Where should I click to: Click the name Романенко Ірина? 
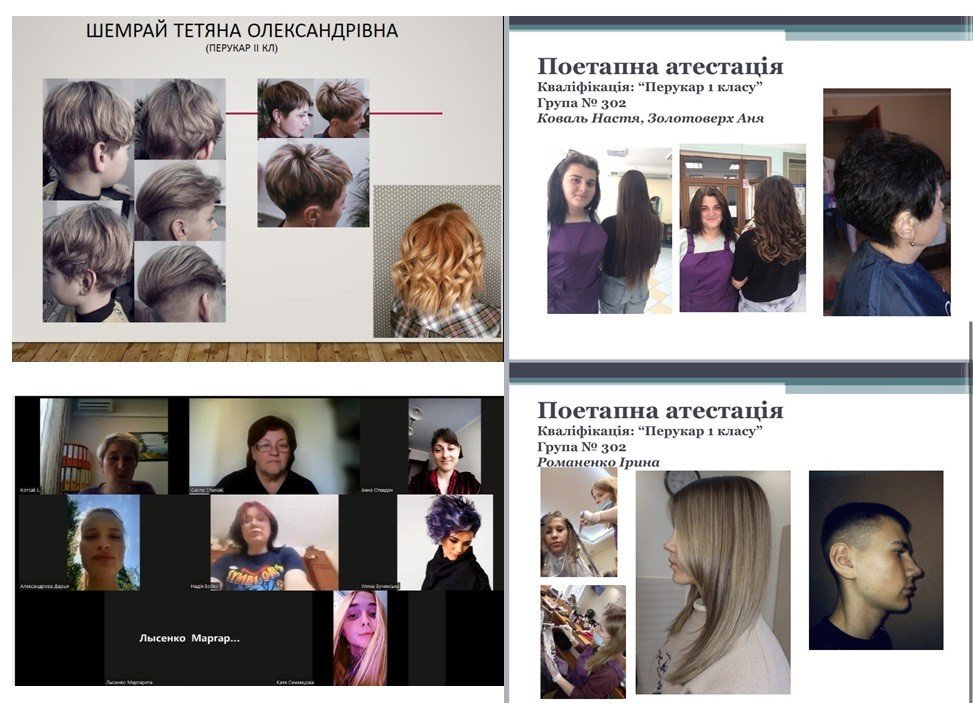598,462
